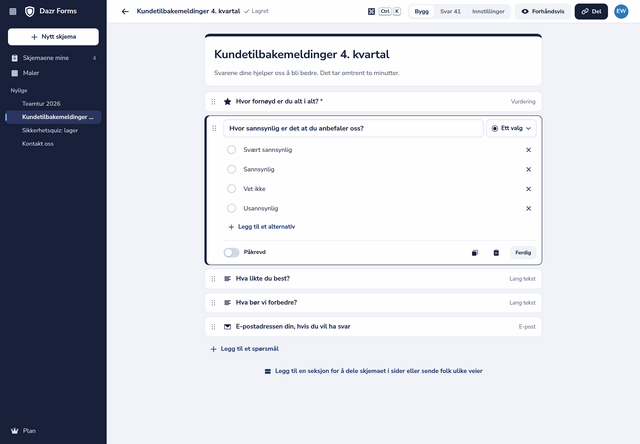Image resolution: width=640 pixels, height=444 pixels.
Task: Click Legg til et alternativ
Action: (262, 227)
